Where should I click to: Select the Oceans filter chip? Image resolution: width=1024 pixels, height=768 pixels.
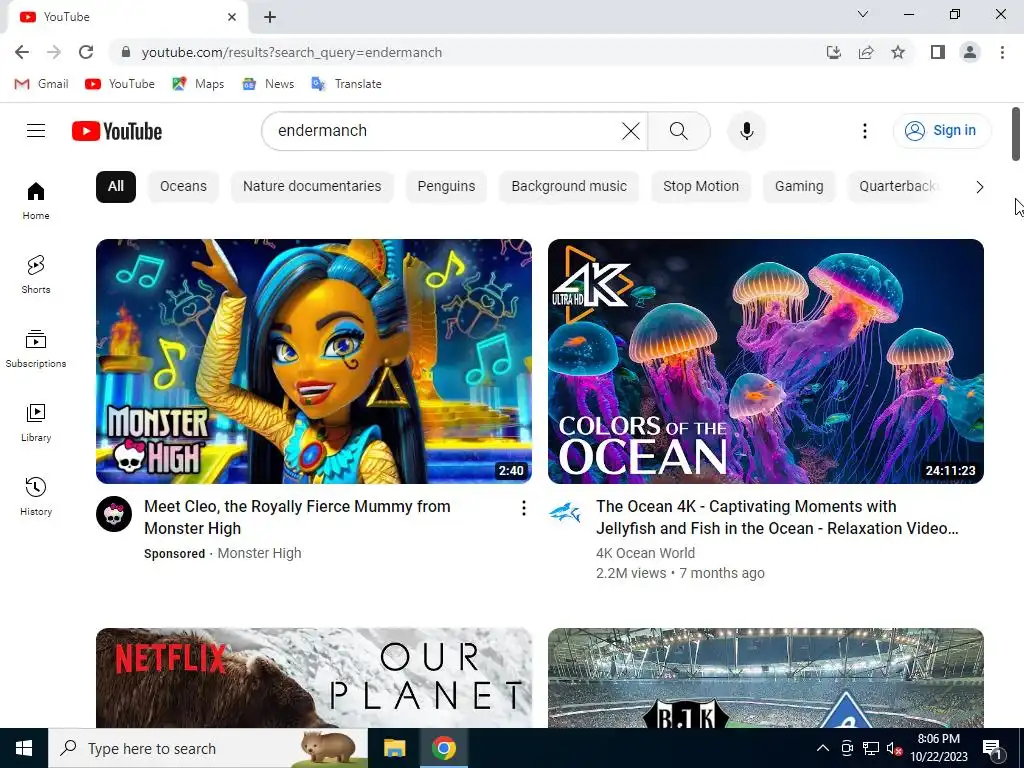click(183, 187)
